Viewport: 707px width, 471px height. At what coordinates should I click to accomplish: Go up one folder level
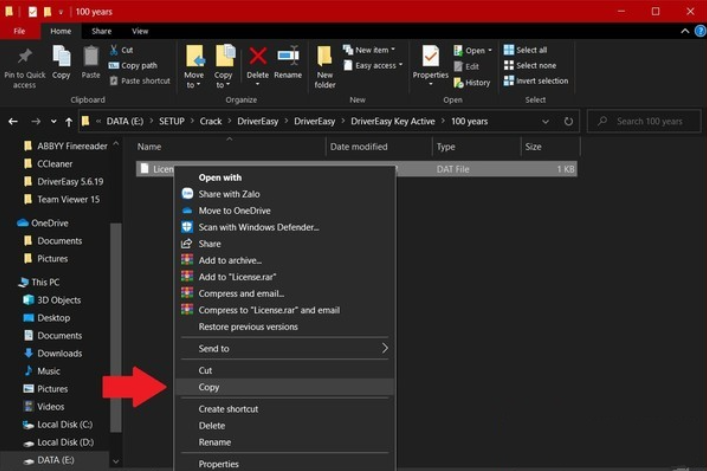[69, 121]
